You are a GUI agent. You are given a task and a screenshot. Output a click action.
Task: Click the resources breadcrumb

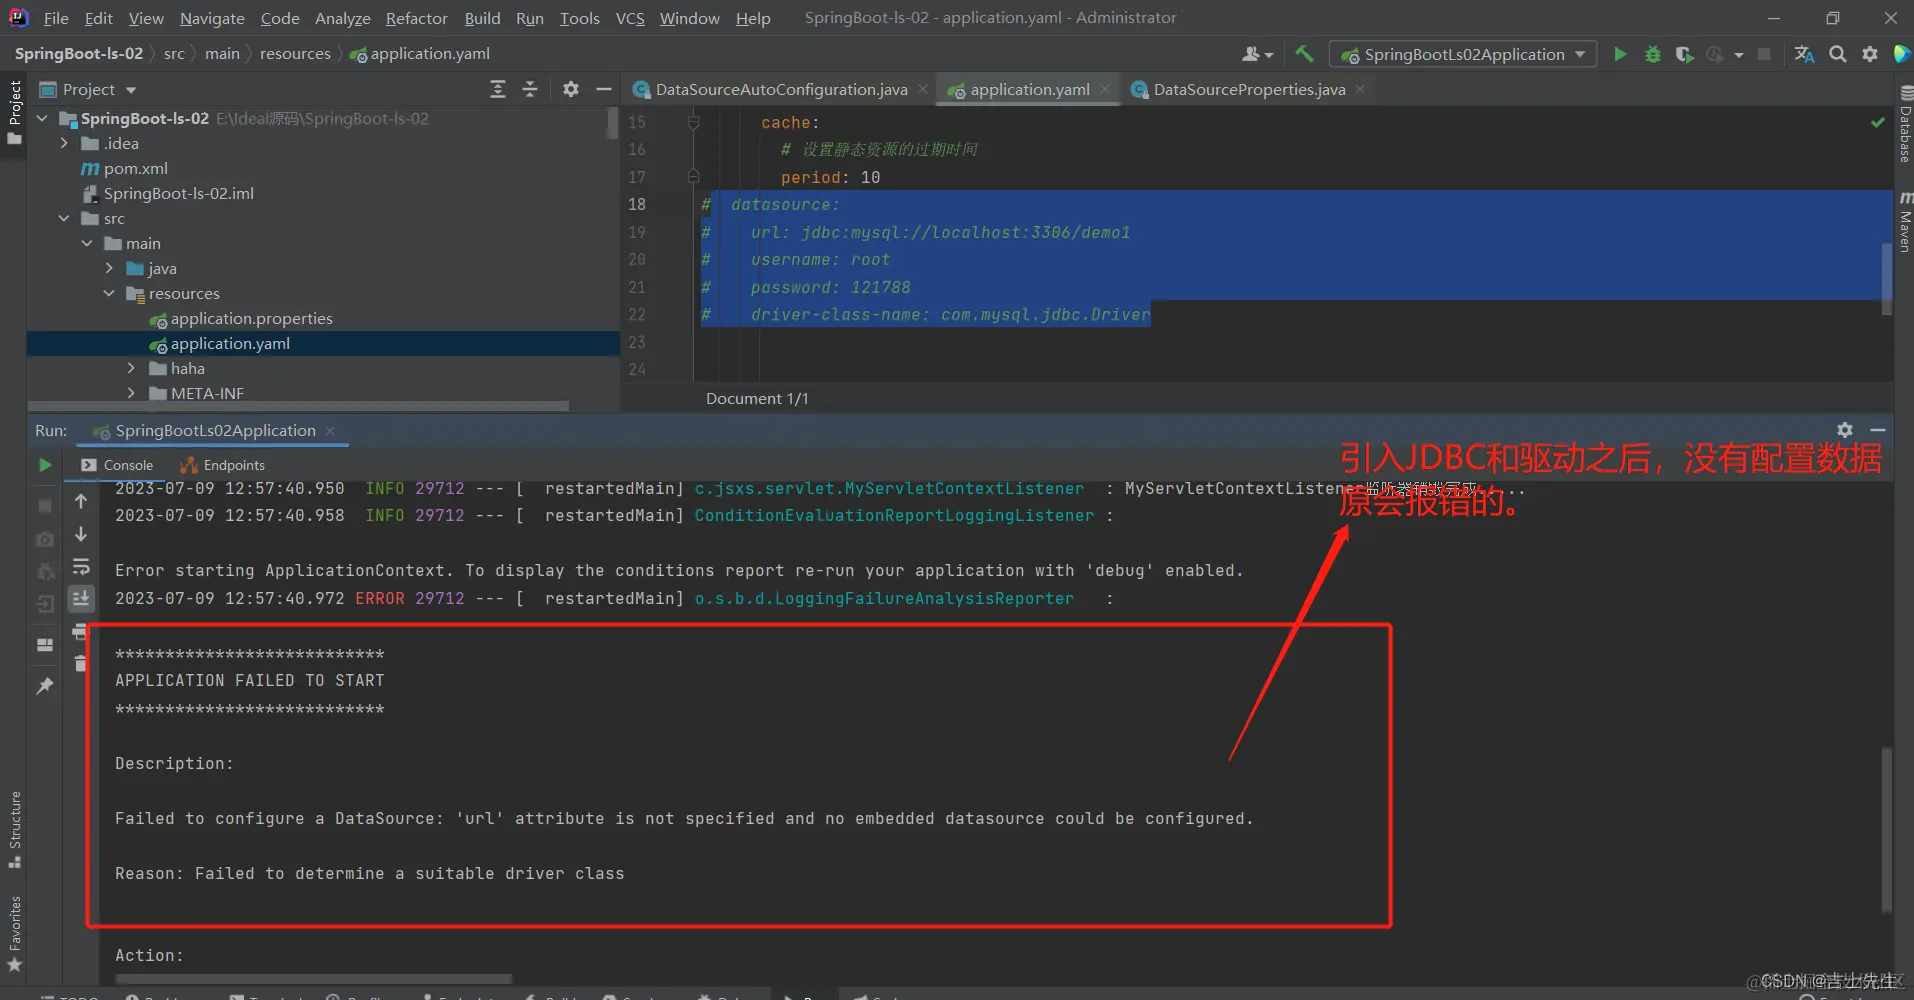(x=295, y=53)
